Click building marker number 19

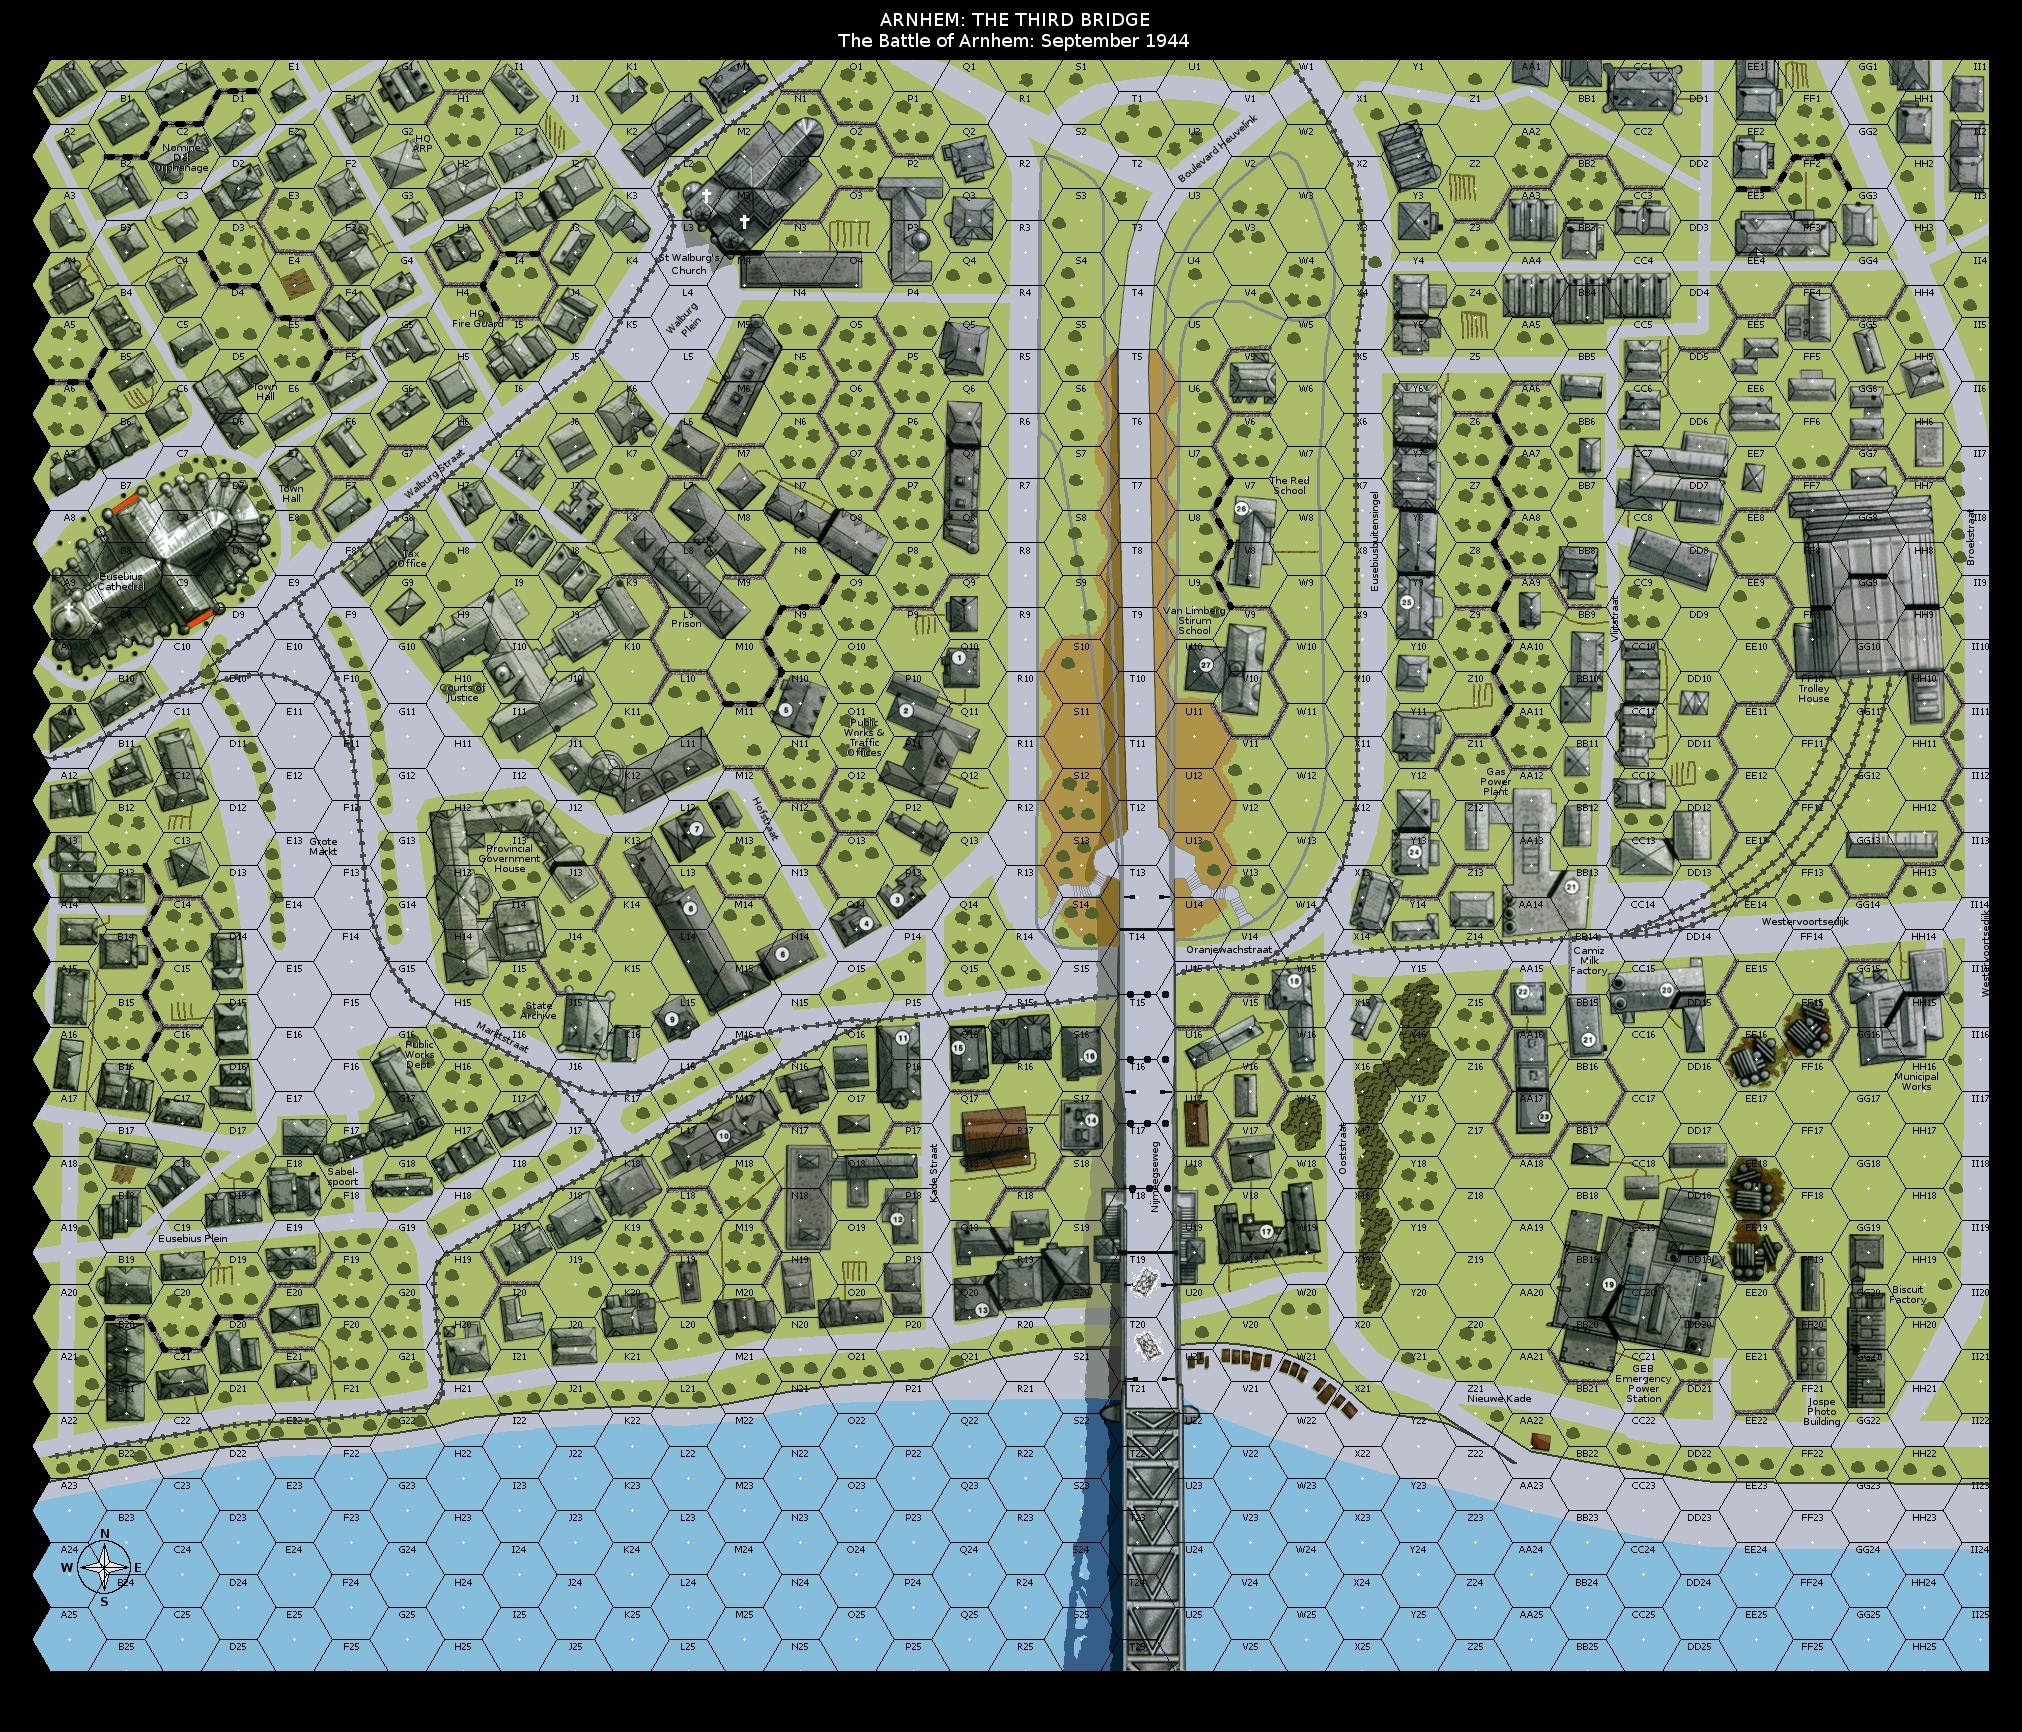tap(1609, 1284)
